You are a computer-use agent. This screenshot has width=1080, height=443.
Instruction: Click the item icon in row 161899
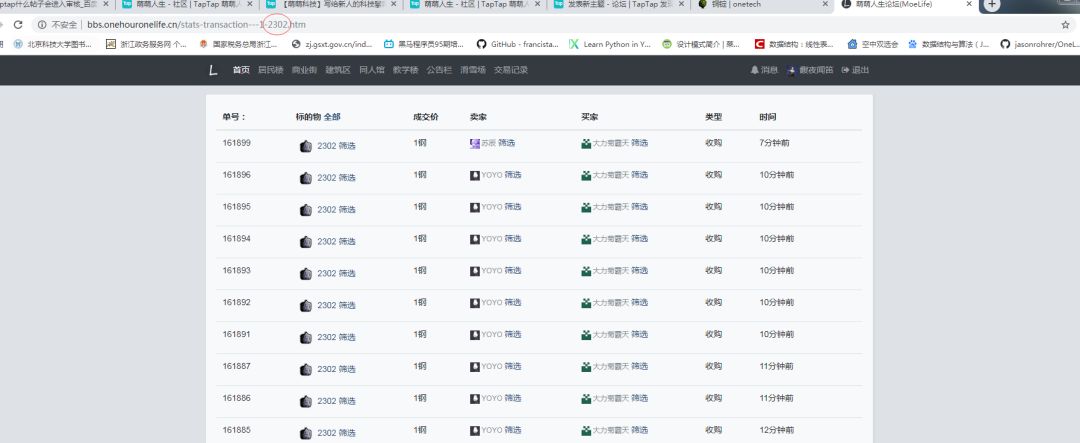pos(306,146)
